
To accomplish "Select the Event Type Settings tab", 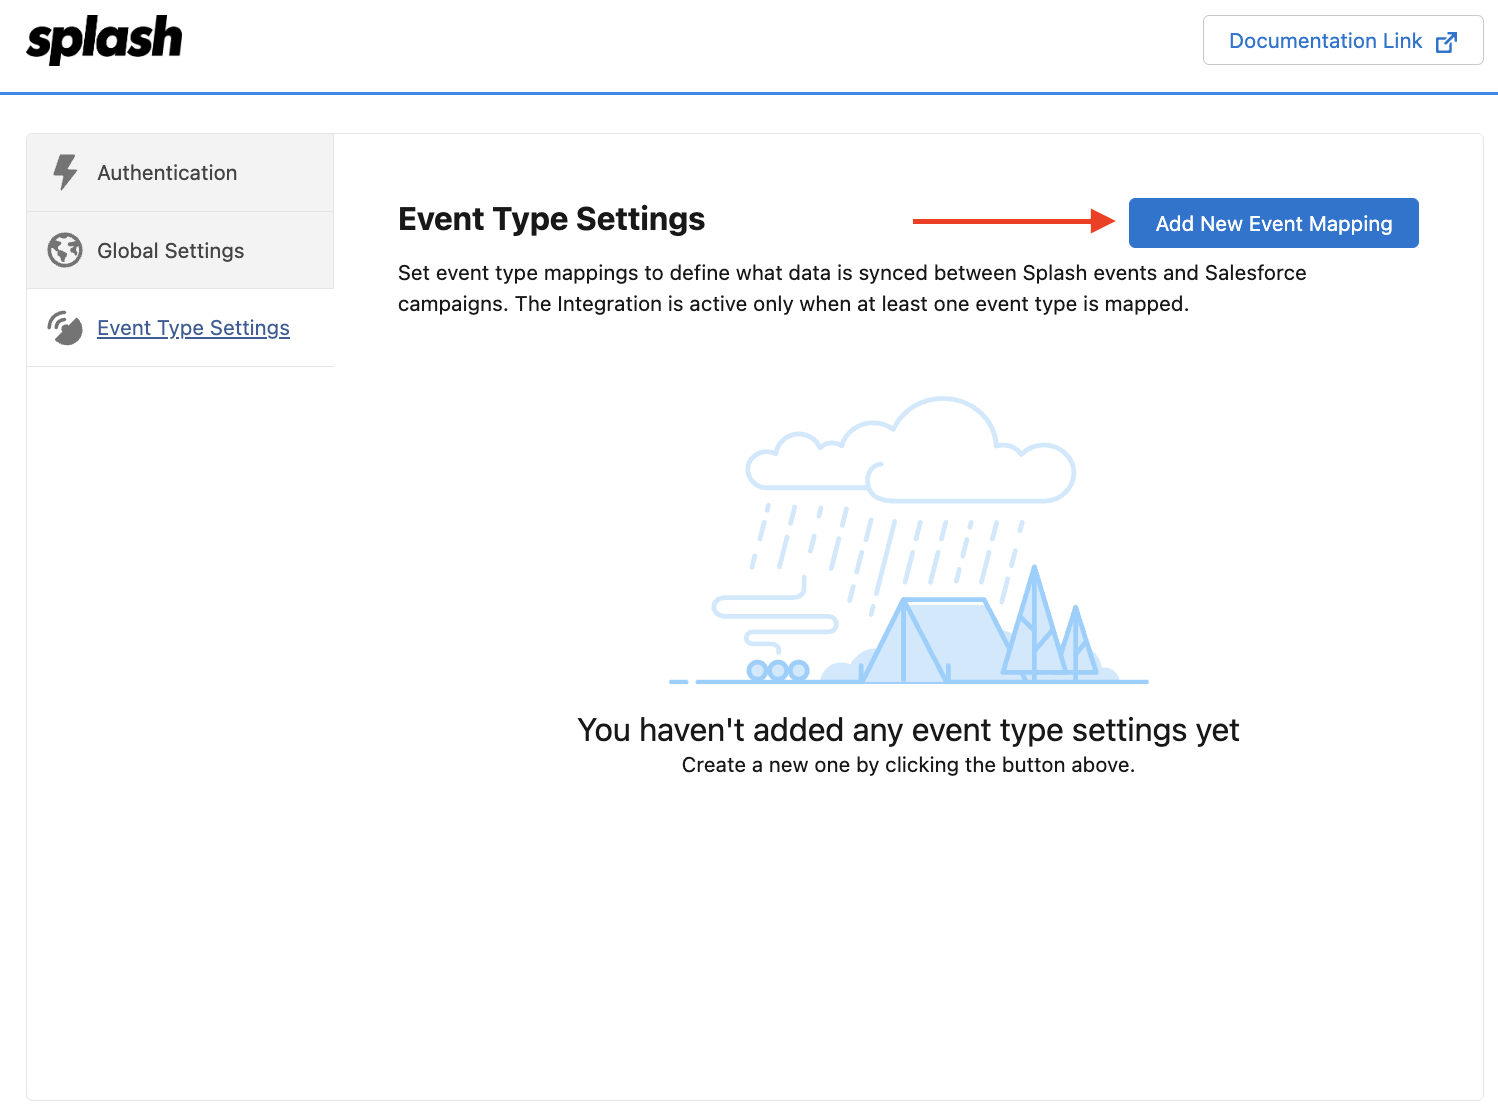I will point(180,328).
